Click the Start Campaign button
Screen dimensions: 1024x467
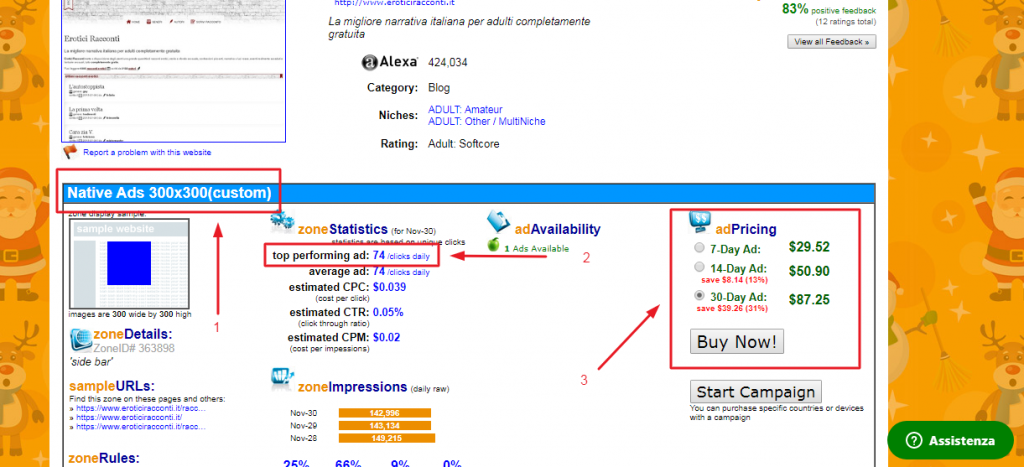click(x=755, y=391)
